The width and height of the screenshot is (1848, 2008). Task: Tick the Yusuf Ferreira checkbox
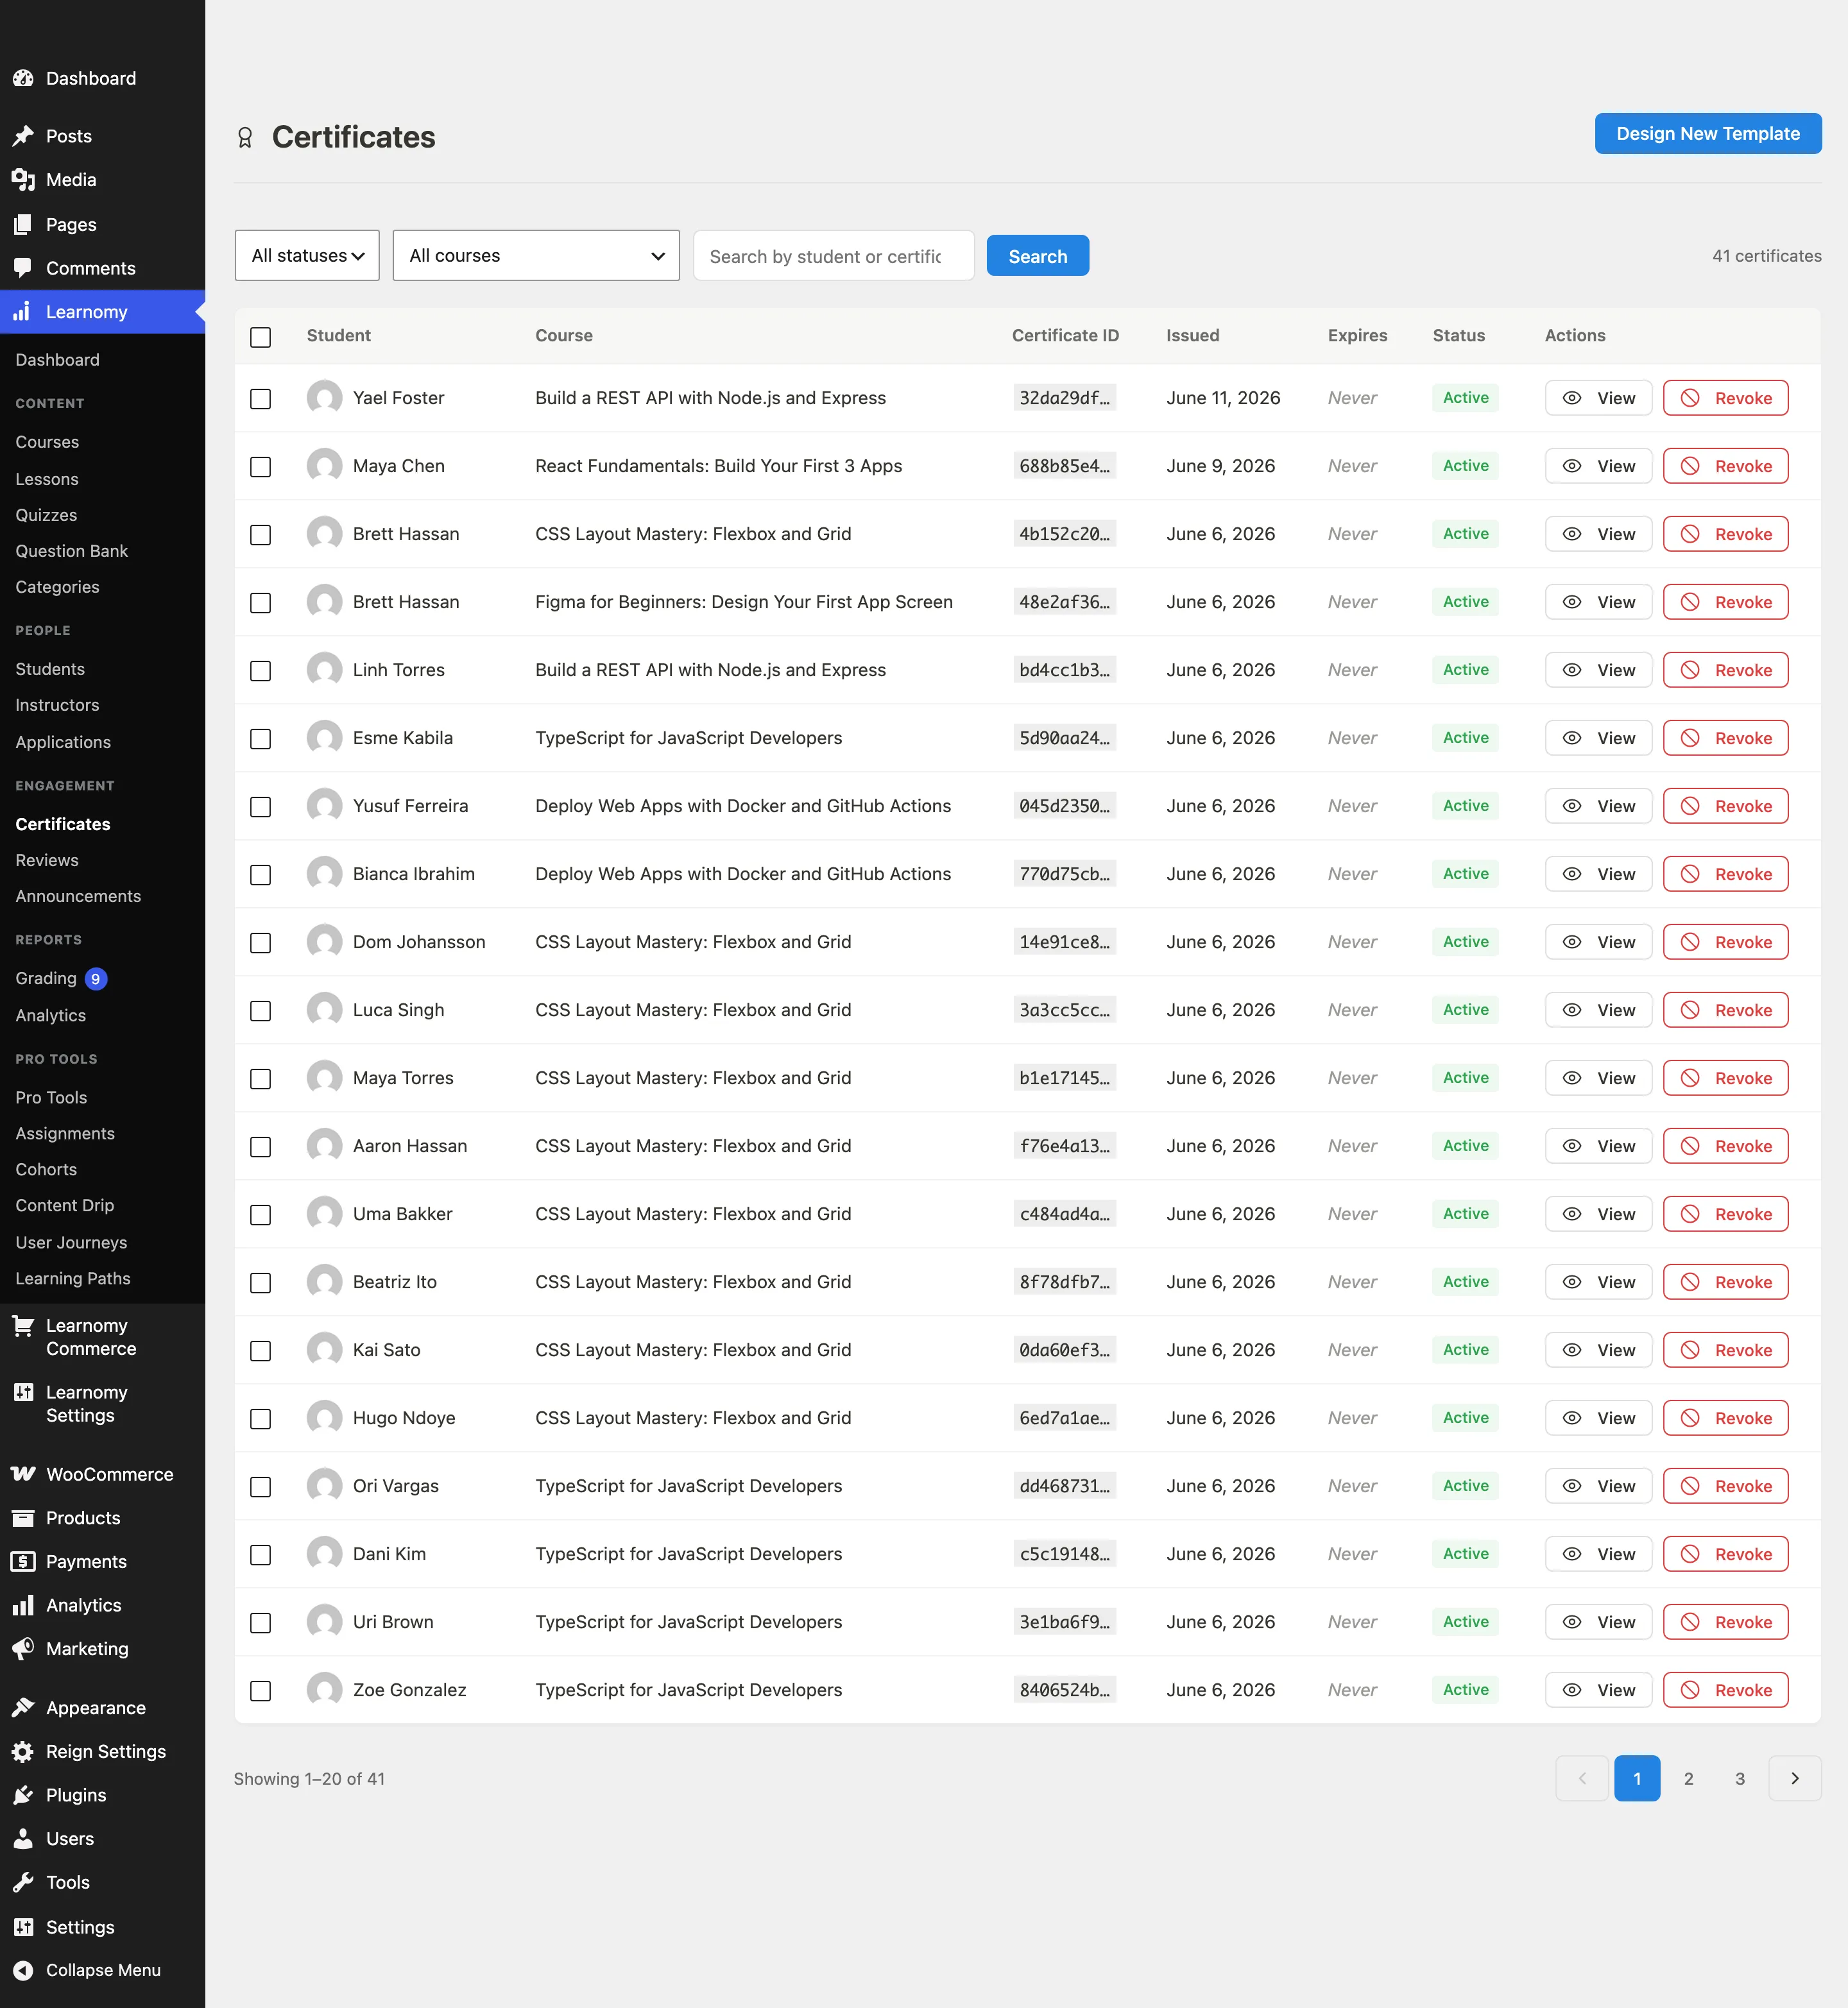click(260, 807)
